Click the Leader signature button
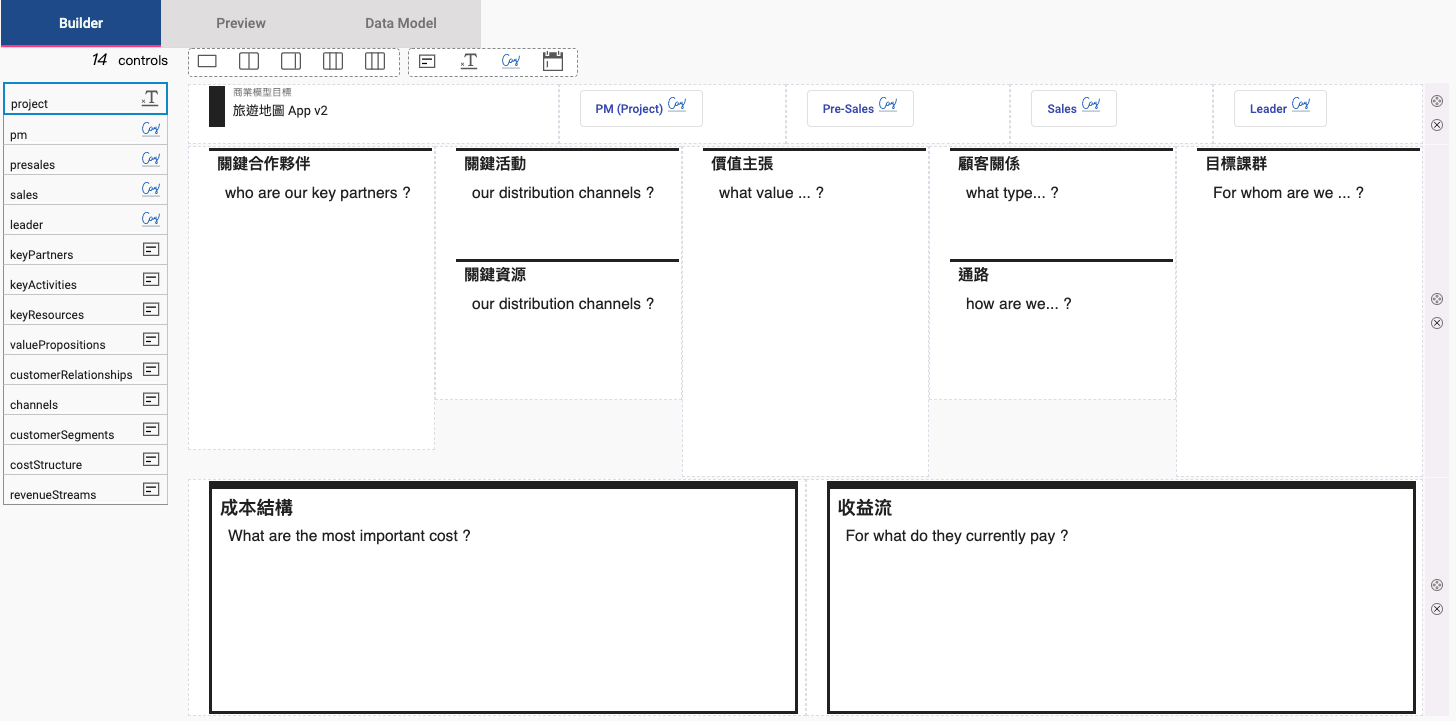Screen dimensions: 1456x721 pyautogui.click(x=1280, y=108)
